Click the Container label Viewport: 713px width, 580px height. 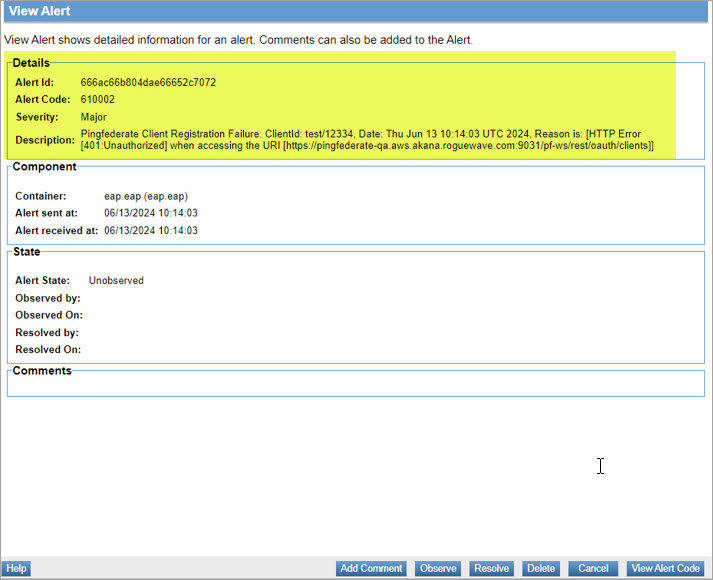click(x=41, y=196)
